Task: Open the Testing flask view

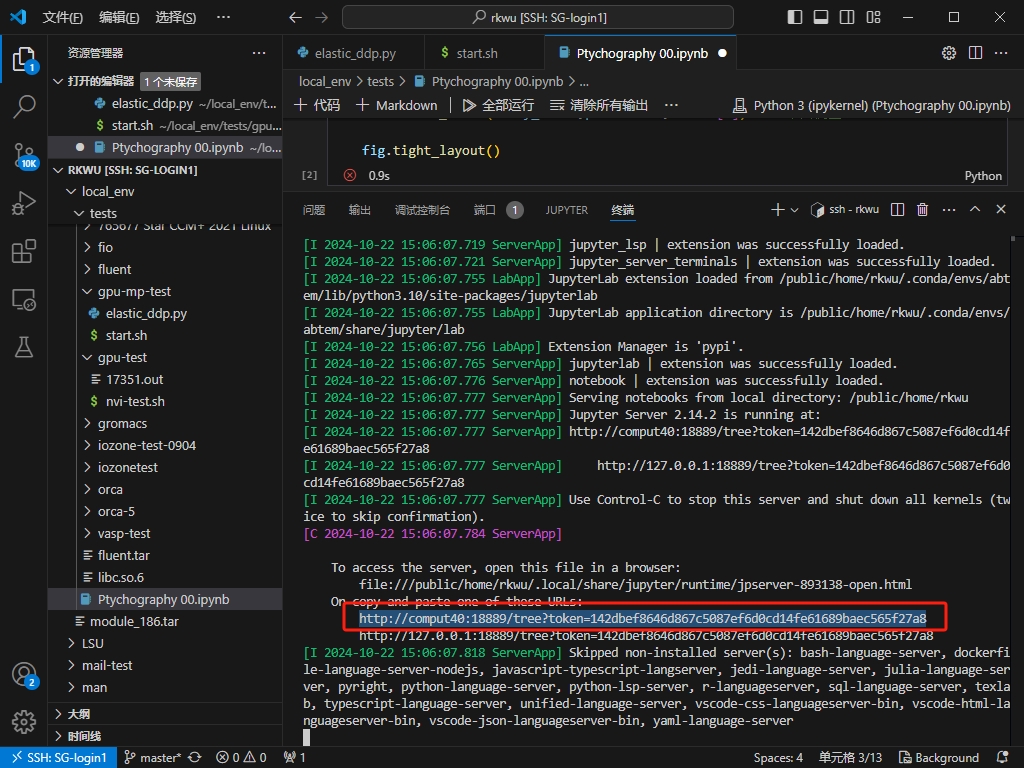Action: click(x=24, y=347)
